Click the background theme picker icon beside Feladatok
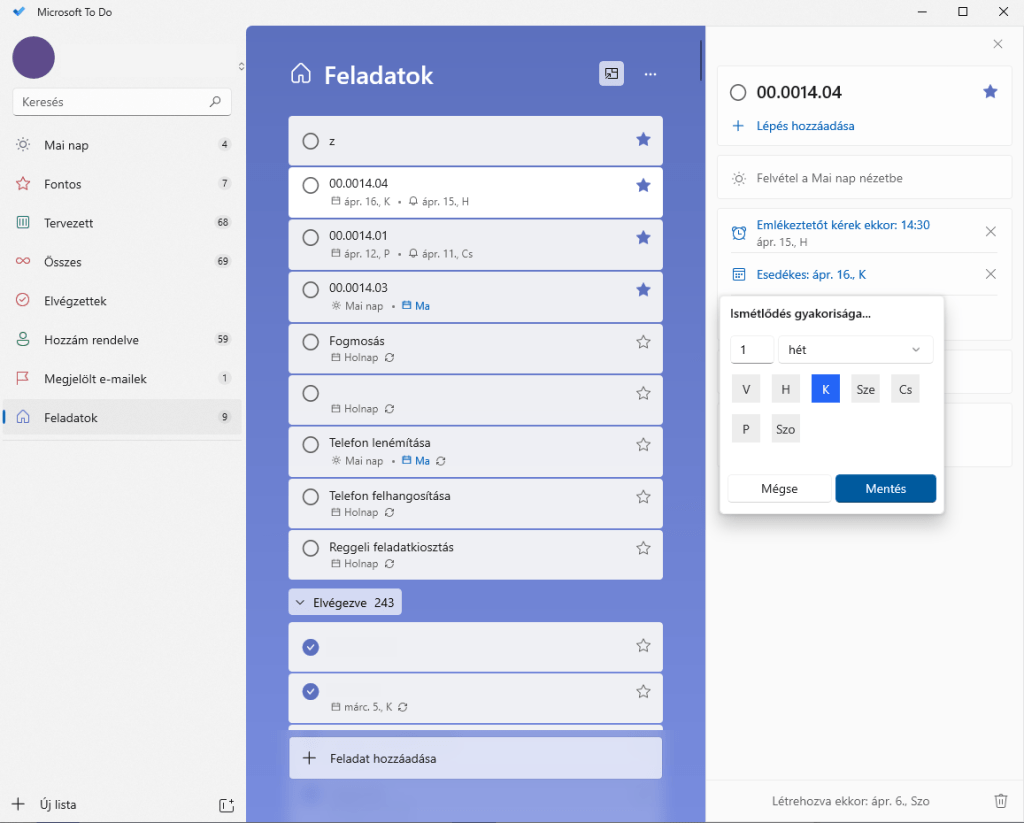The image size is (1024, 823). click(611, 73)
